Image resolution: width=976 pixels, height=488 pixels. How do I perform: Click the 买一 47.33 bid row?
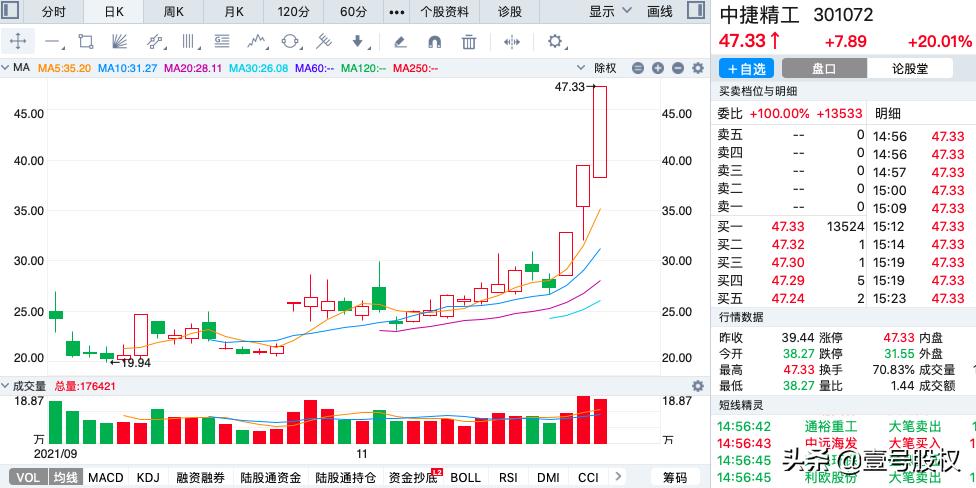(x=791, y=227)
